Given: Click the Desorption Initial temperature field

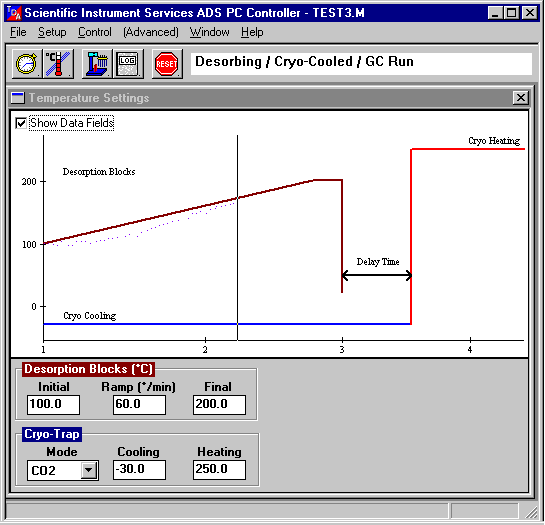Looking at the screenshot, I should pyautogui.click(x=54, y=404).
